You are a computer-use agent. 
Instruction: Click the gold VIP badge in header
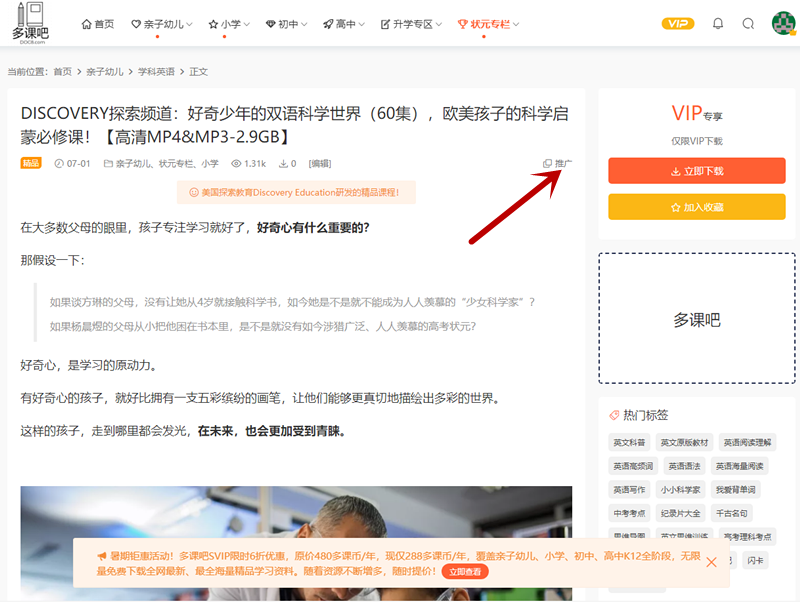(x=678, y=24)
